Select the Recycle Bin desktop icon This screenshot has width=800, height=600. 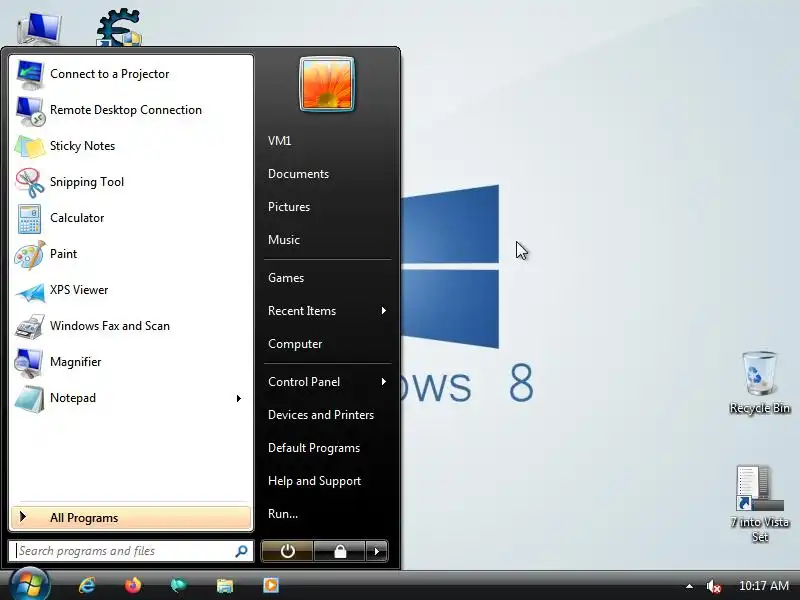[760, 383]
